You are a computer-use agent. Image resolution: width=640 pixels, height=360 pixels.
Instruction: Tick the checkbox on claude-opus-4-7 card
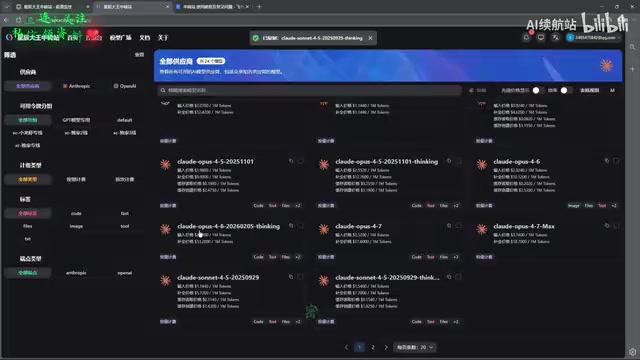point(458,226)
